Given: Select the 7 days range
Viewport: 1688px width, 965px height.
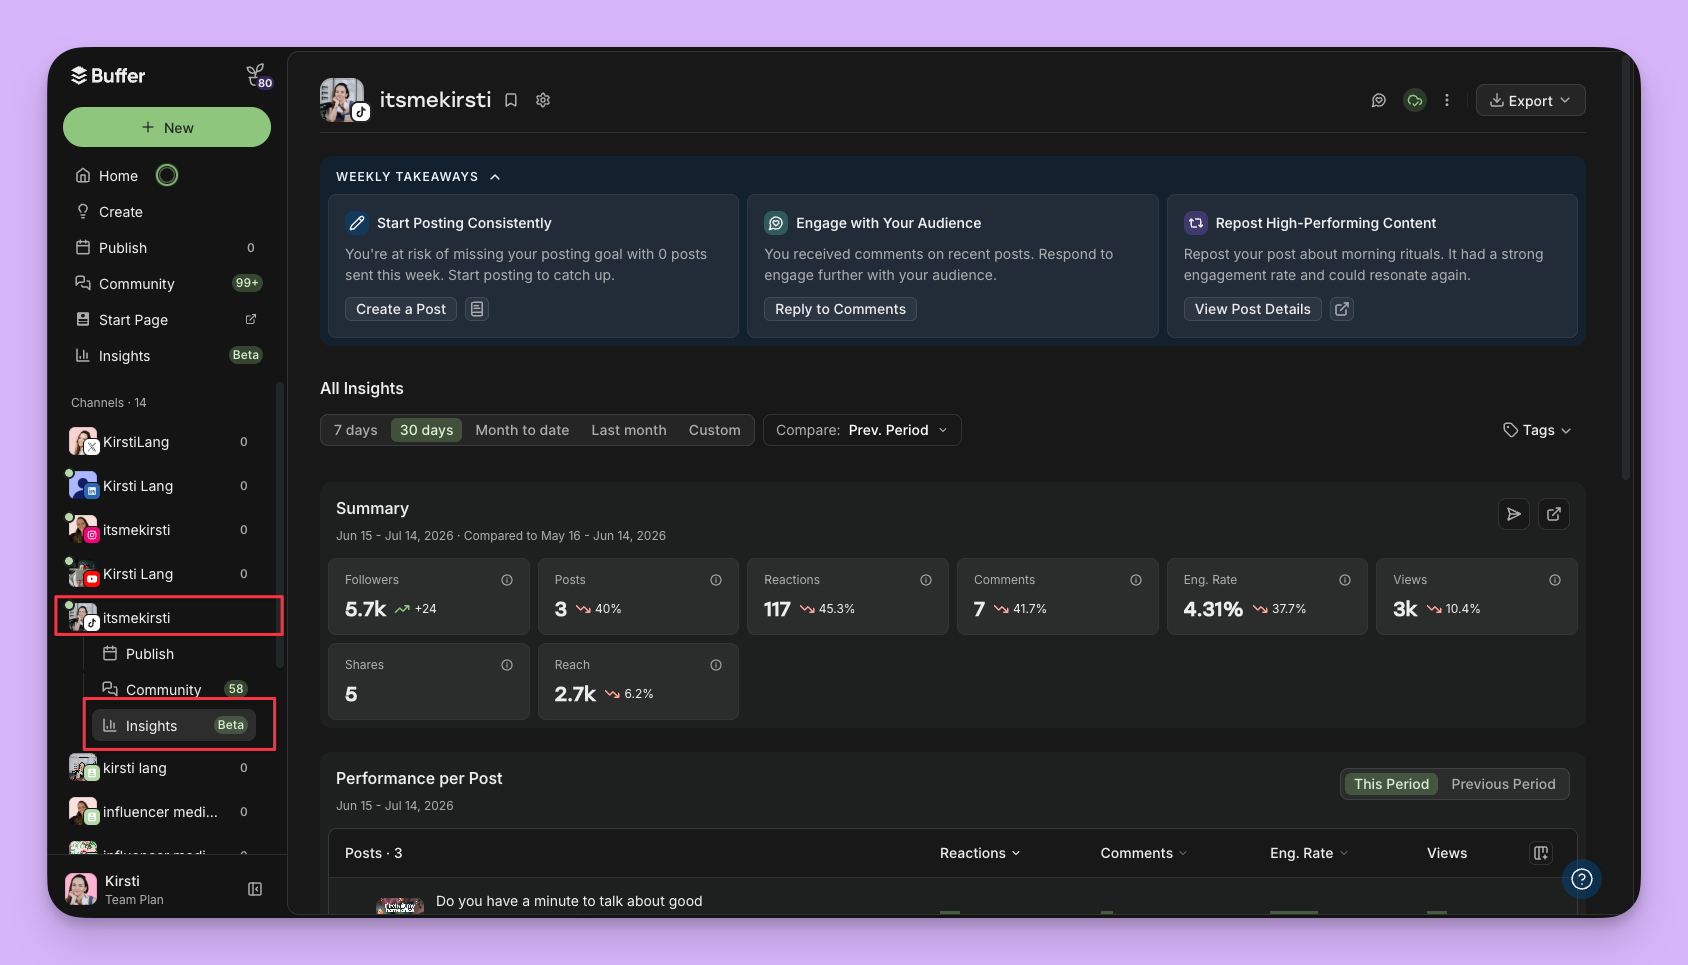Looking at the screenshot, I should point(356,430).
